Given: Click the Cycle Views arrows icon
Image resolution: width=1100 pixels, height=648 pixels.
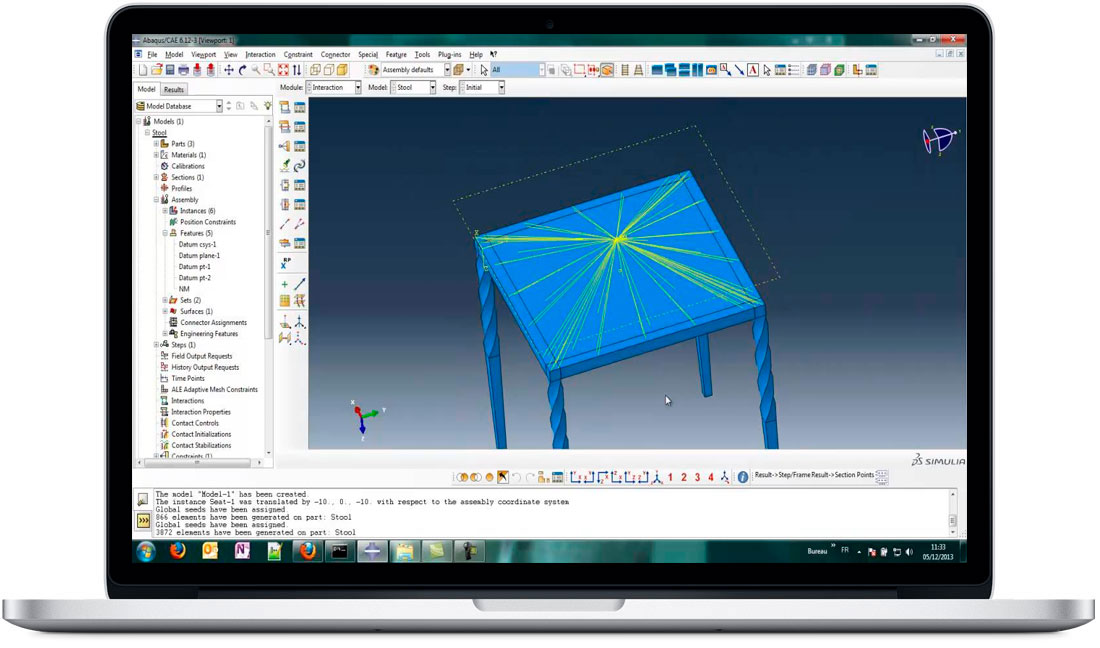Looking at the screenshot, I should click(297, 70).
